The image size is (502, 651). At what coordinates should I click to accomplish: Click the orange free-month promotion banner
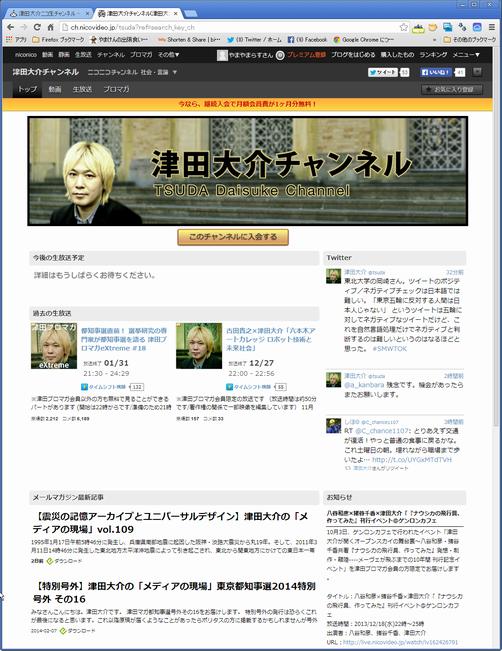[247, 104]
